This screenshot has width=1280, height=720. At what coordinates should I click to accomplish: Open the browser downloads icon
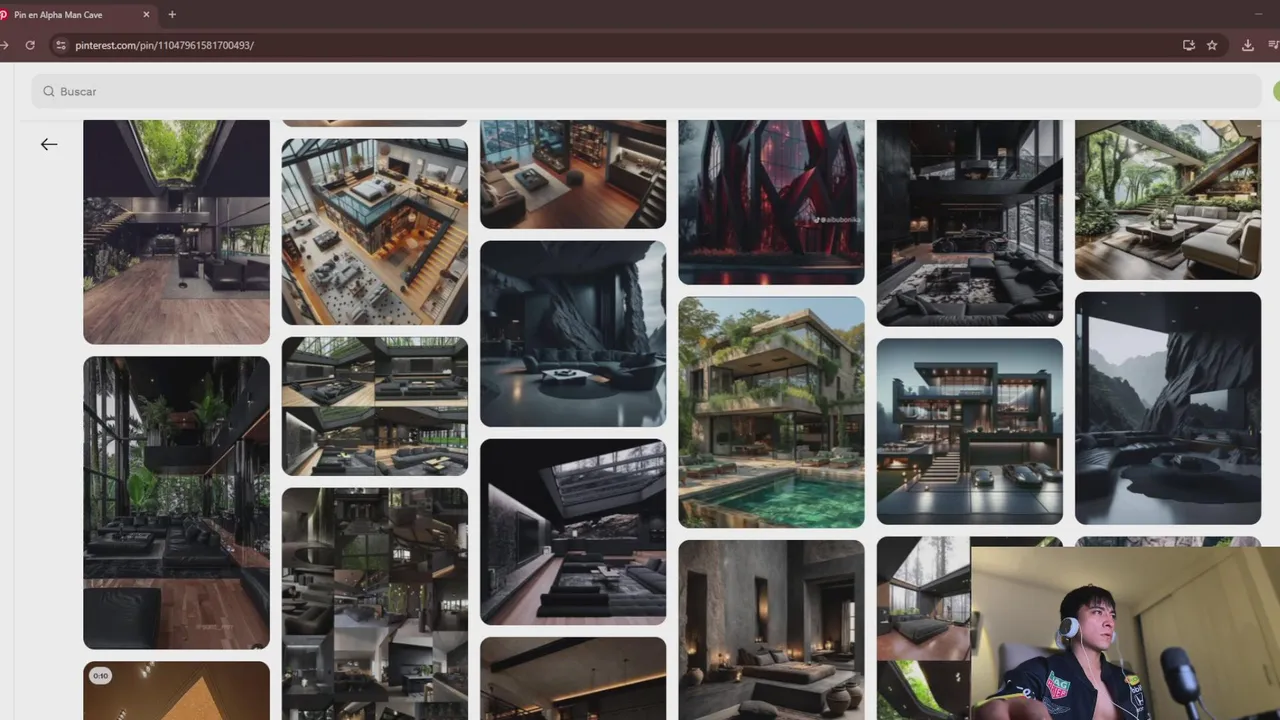[x=1248, y=45]
